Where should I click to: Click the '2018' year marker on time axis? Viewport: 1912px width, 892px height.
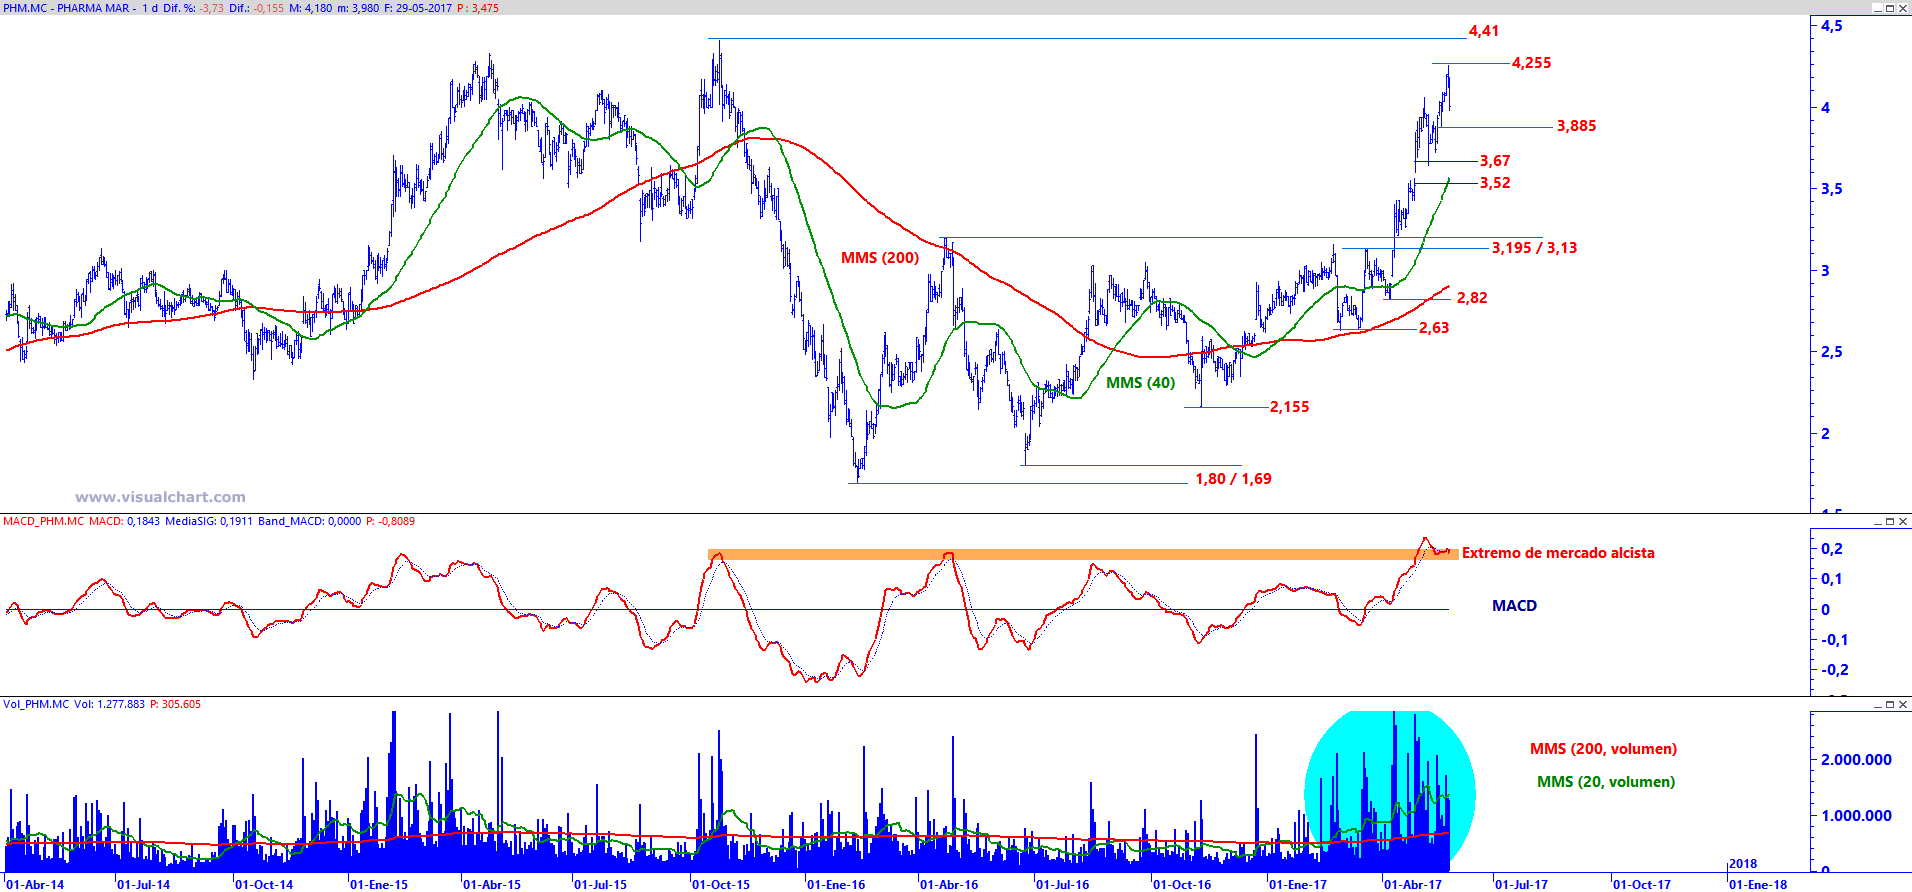(1743, 864)
